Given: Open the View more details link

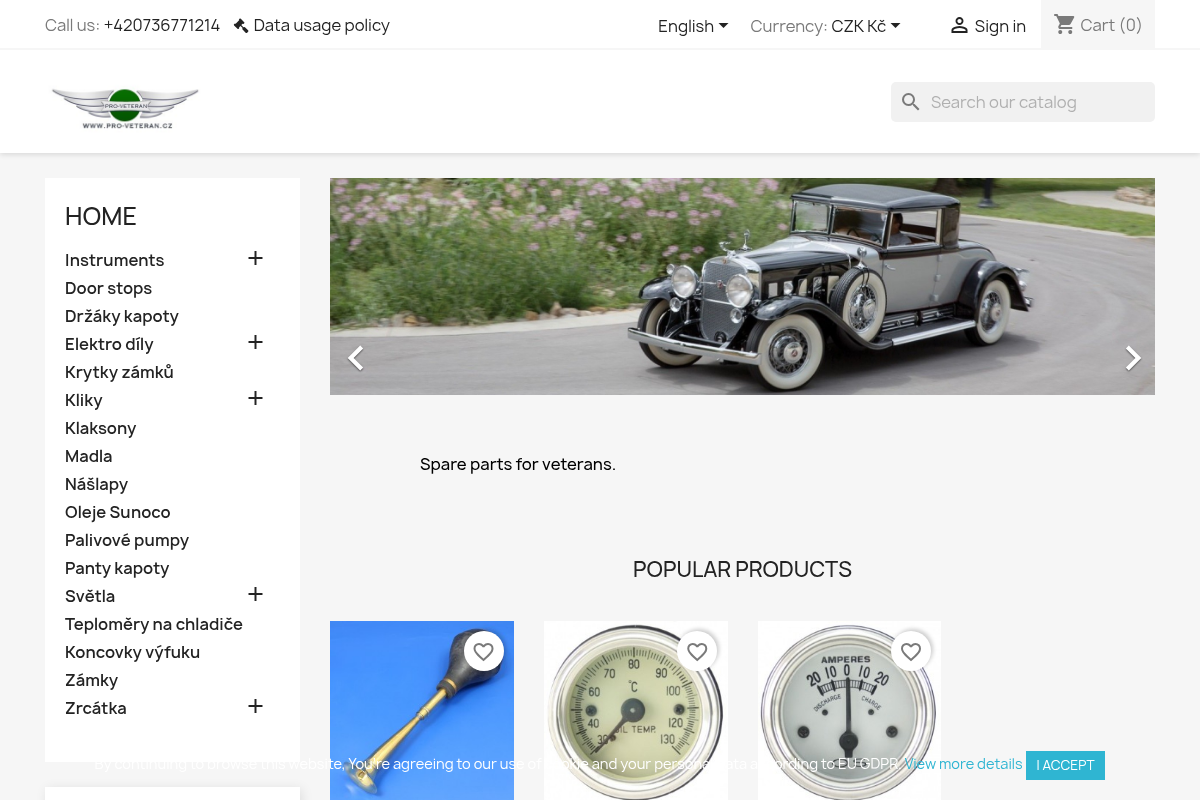Looking at the screenshot, I should [x=963, y=764].
